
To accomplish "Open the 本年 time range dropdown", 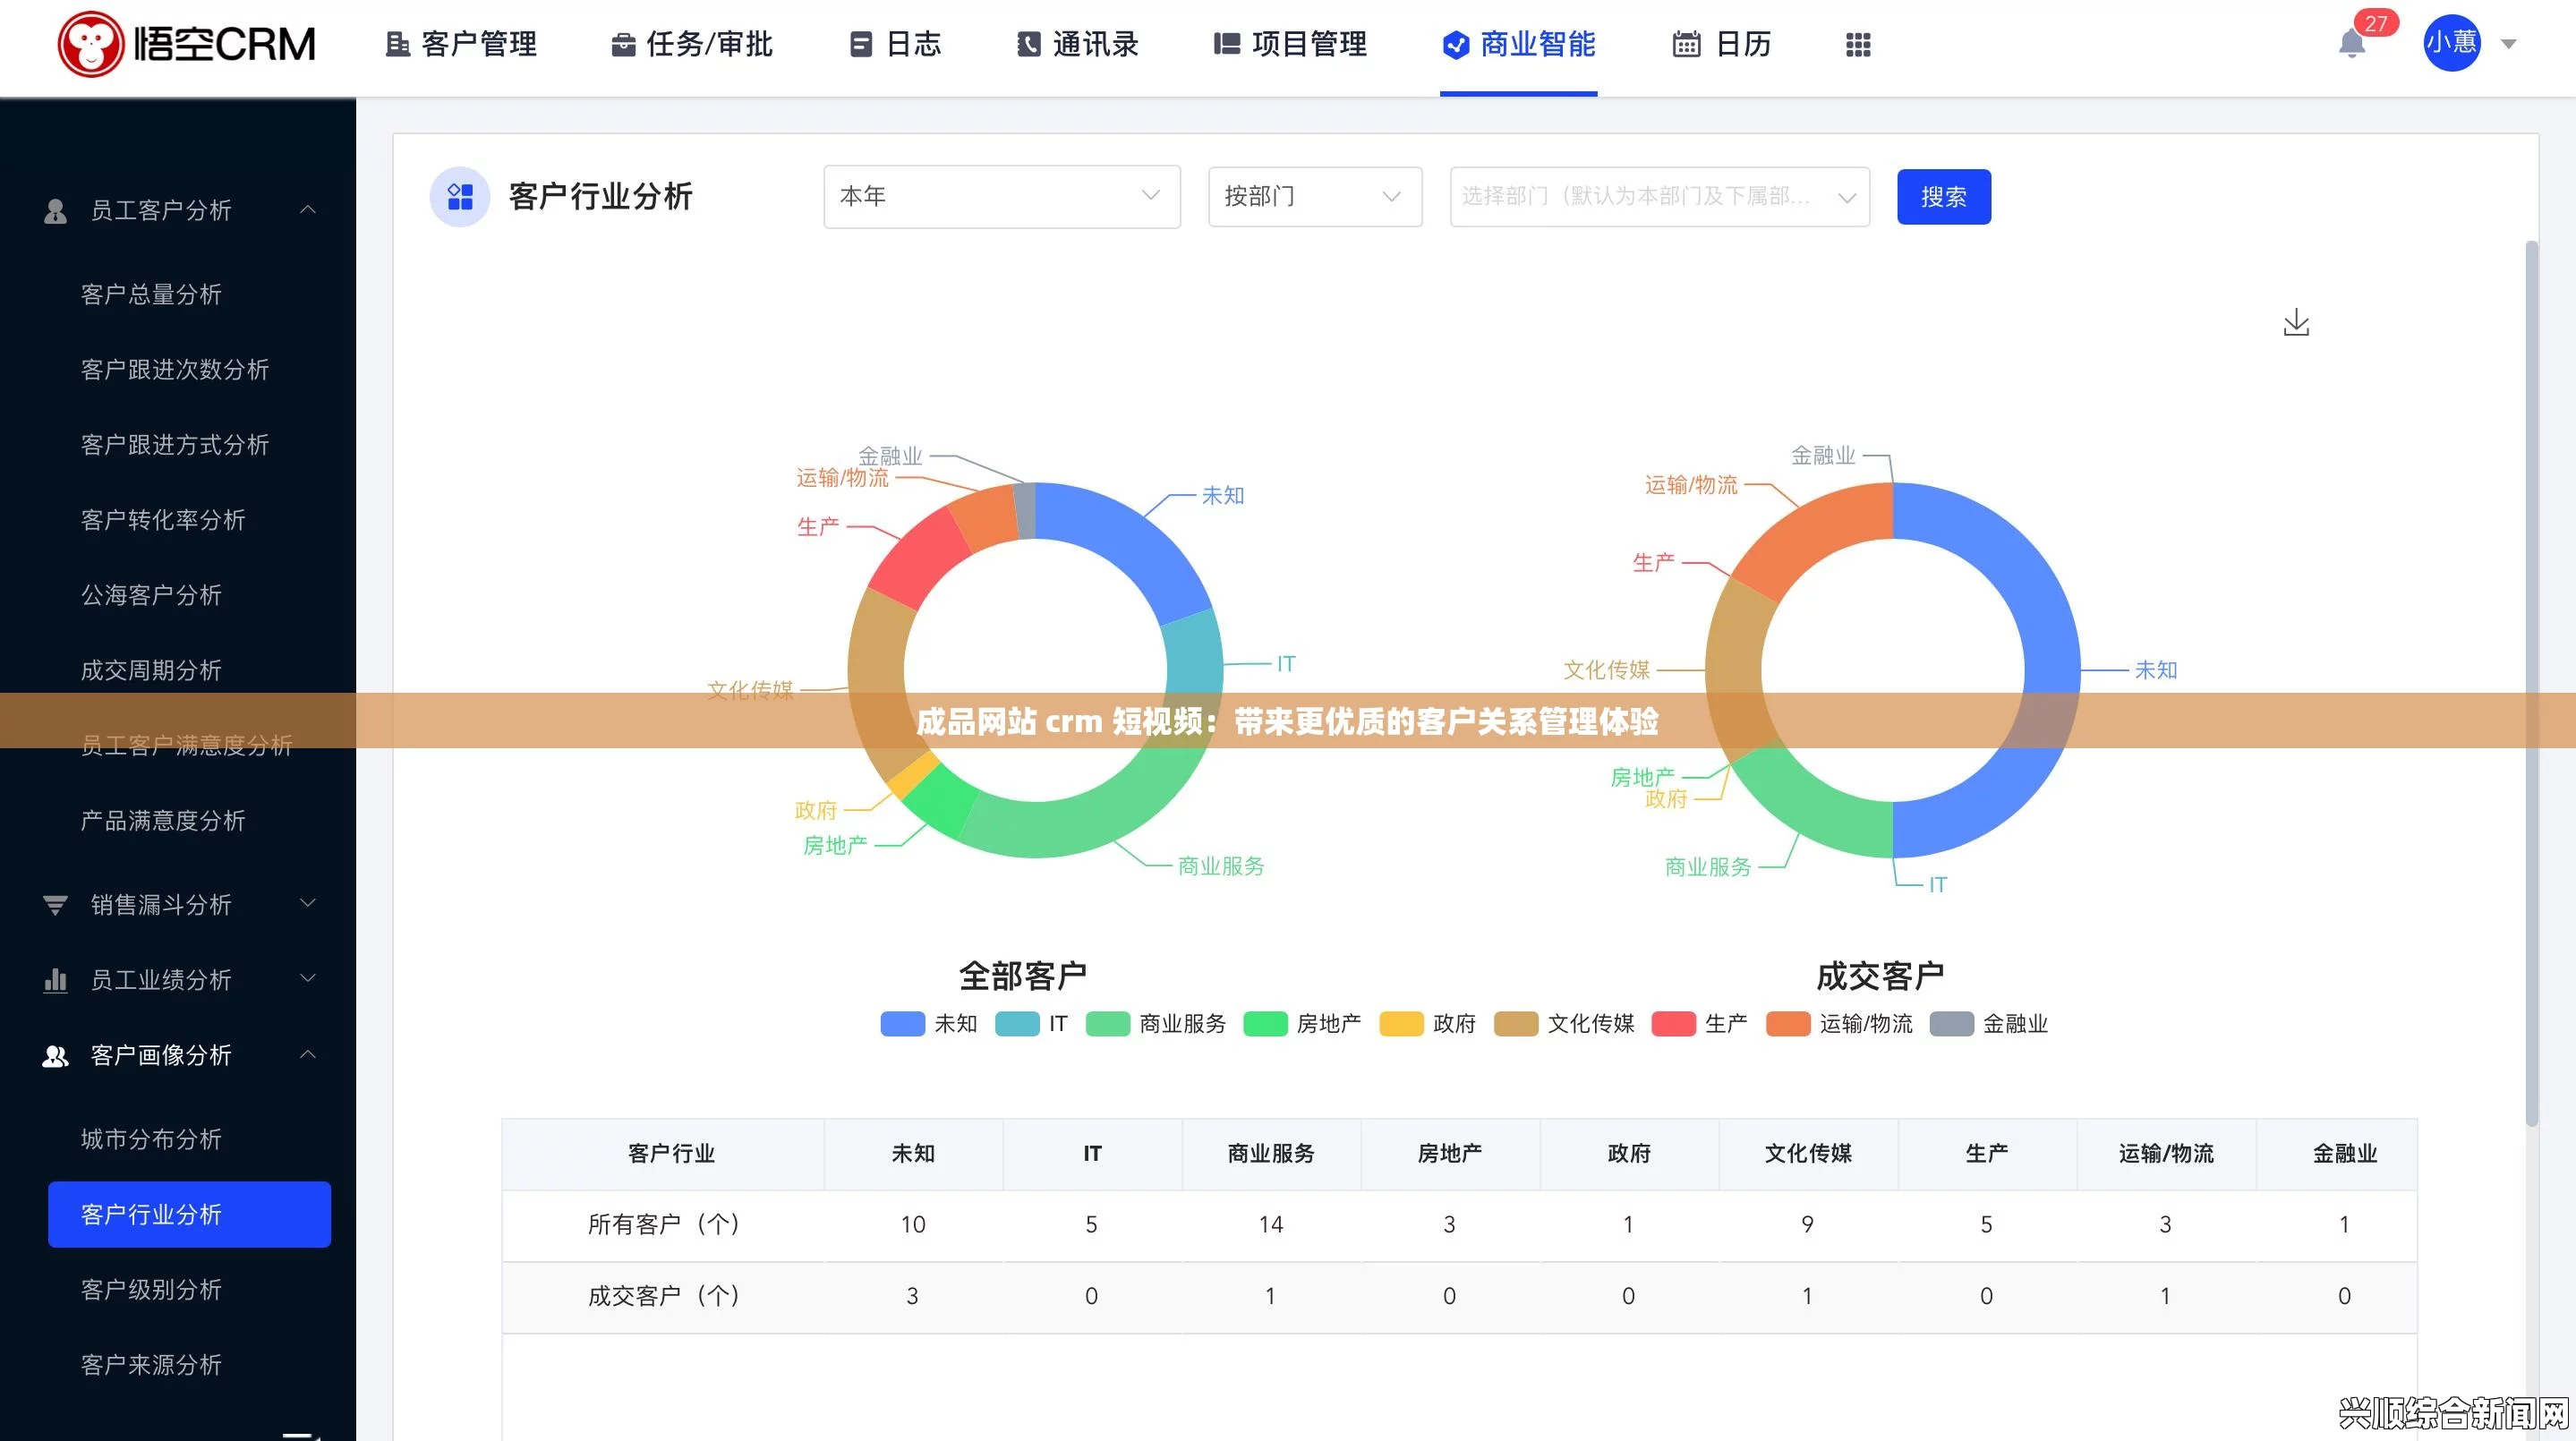I will click(1002, 196).
